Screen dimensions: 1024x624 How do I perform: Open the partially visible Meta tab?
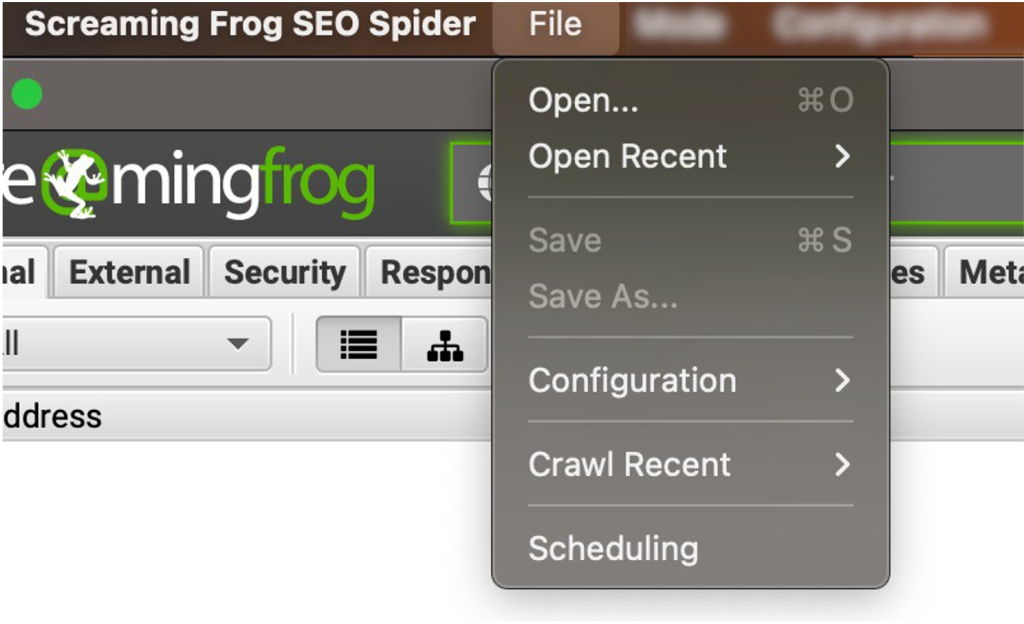tap(988, 273)
